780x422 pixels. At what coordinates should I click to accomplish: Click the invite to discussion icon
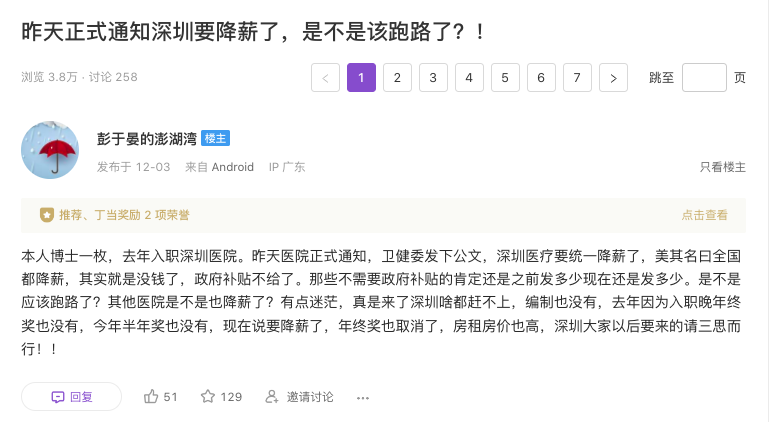tap(271, 397)
